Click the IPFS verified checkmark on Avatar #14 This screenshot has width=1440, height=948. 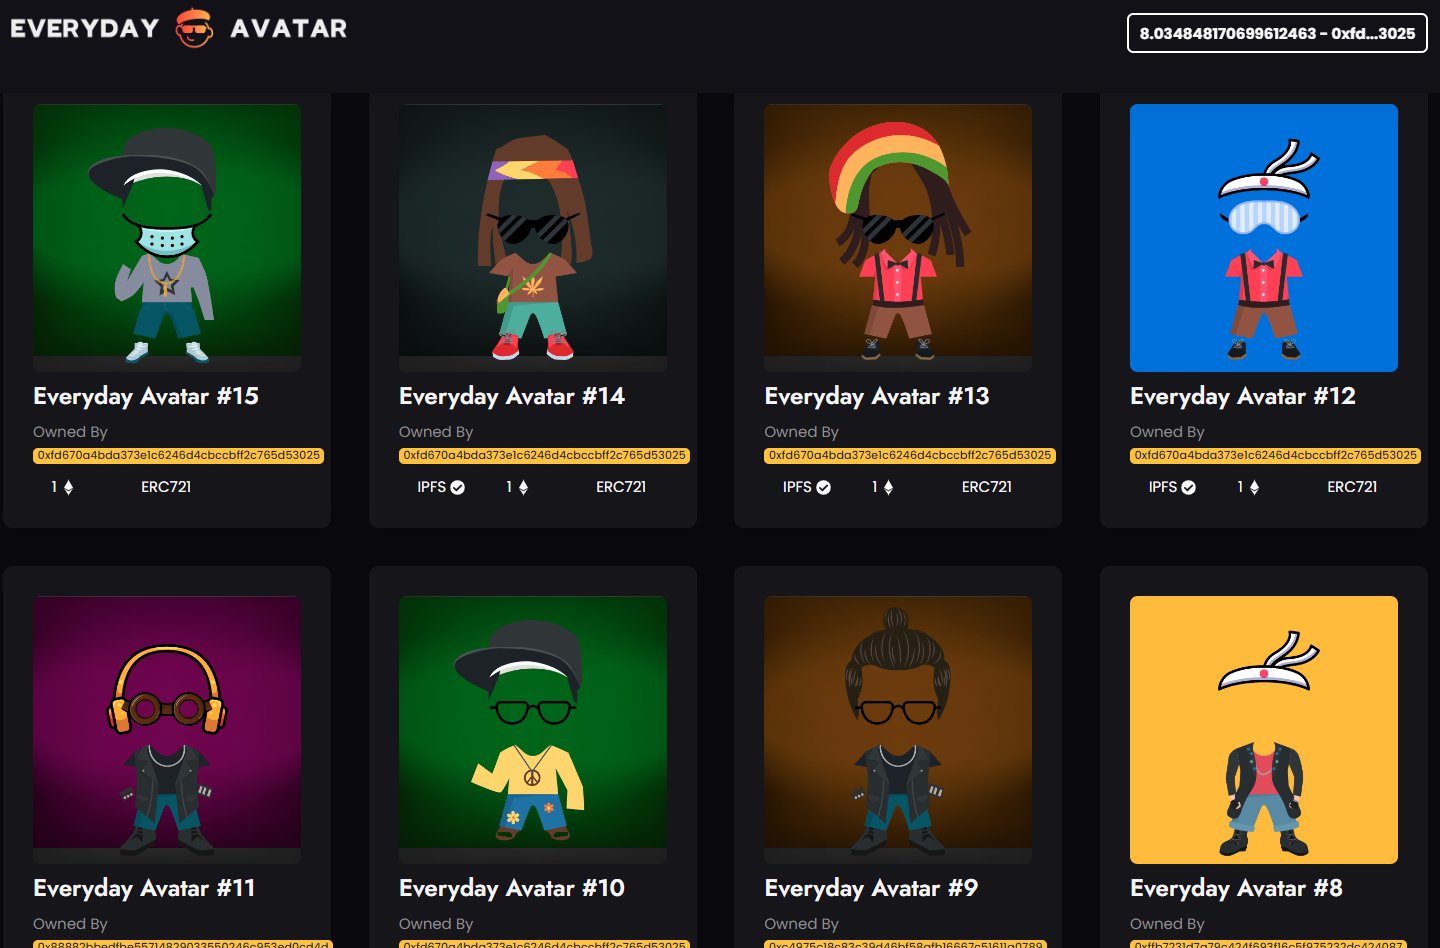coord(458,488)
